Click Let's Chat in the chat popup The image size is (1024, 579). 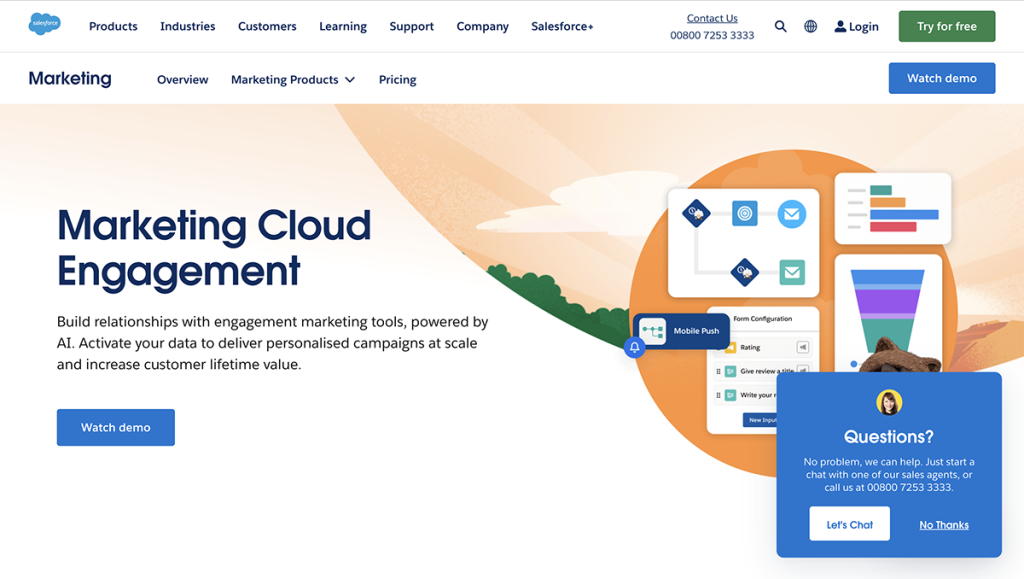(x=849, y=523)
